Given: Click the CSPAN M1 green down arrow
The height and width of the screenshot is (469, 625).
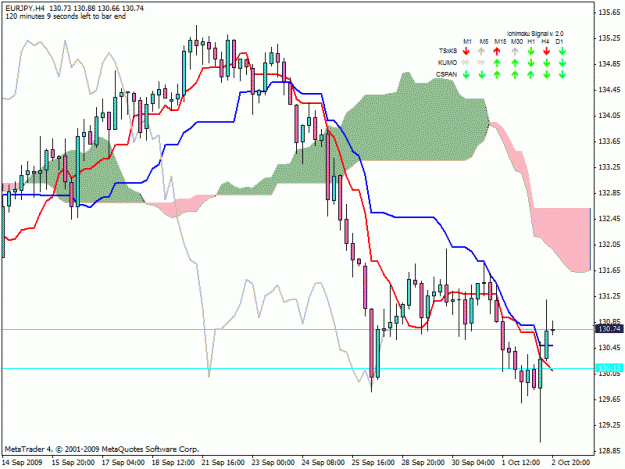Looking at the screenshot, I should [x=466, y=75].
